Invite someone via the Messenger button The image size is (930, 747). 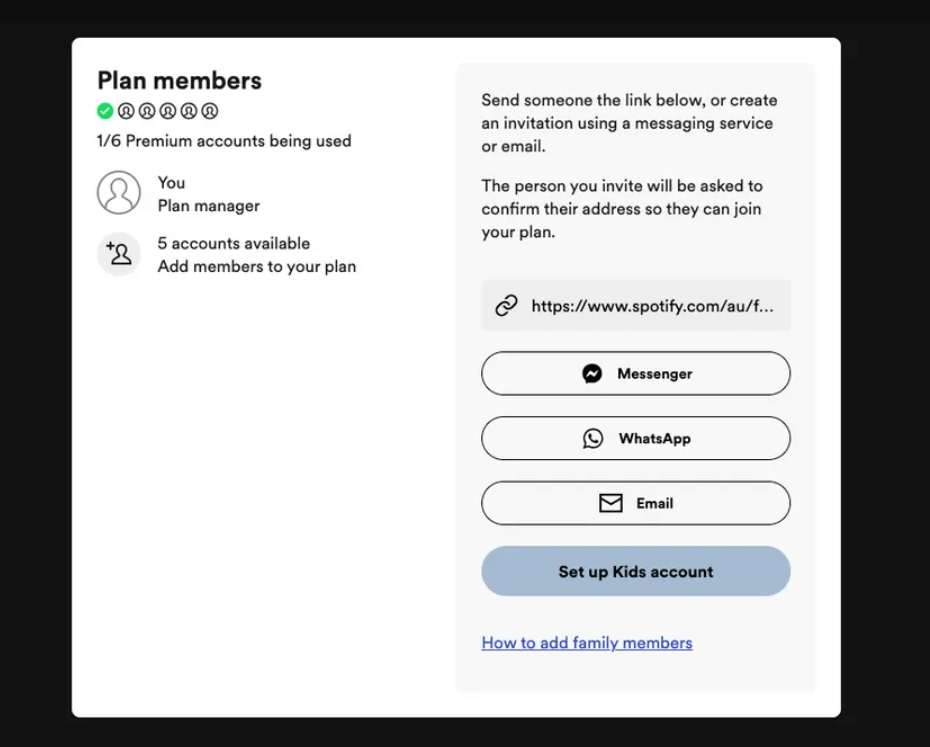pos(636,373)
